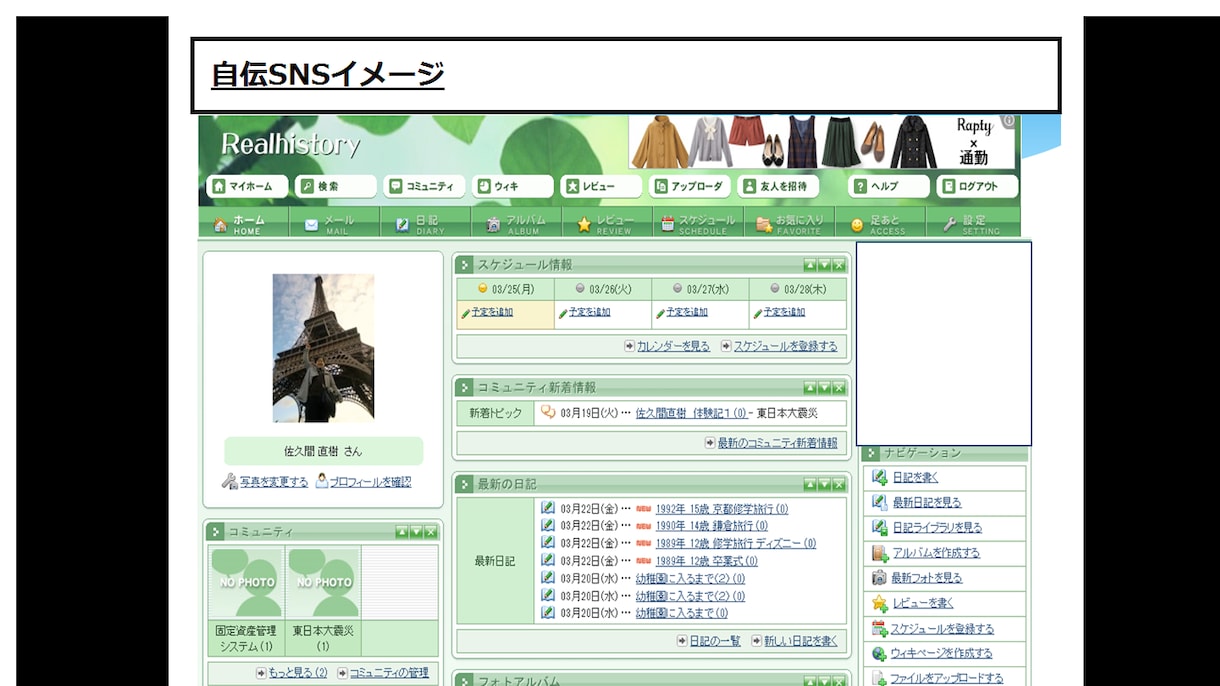Click レビューを書く in the navigation
The width and height of the screenshot is (1220, 686).
tap(922, 604)
